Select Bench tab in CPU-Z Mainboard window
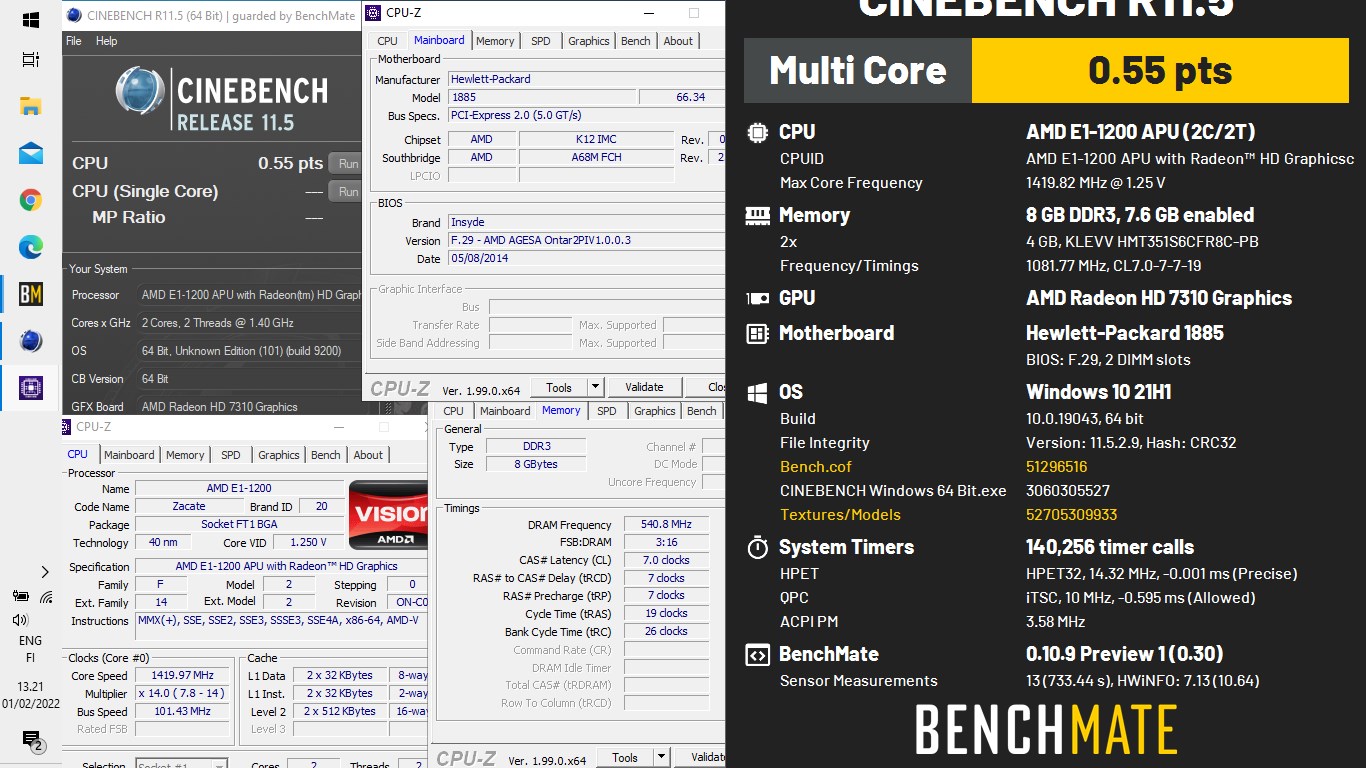This screenshot has height=768, width=1366. pos(636,41)
